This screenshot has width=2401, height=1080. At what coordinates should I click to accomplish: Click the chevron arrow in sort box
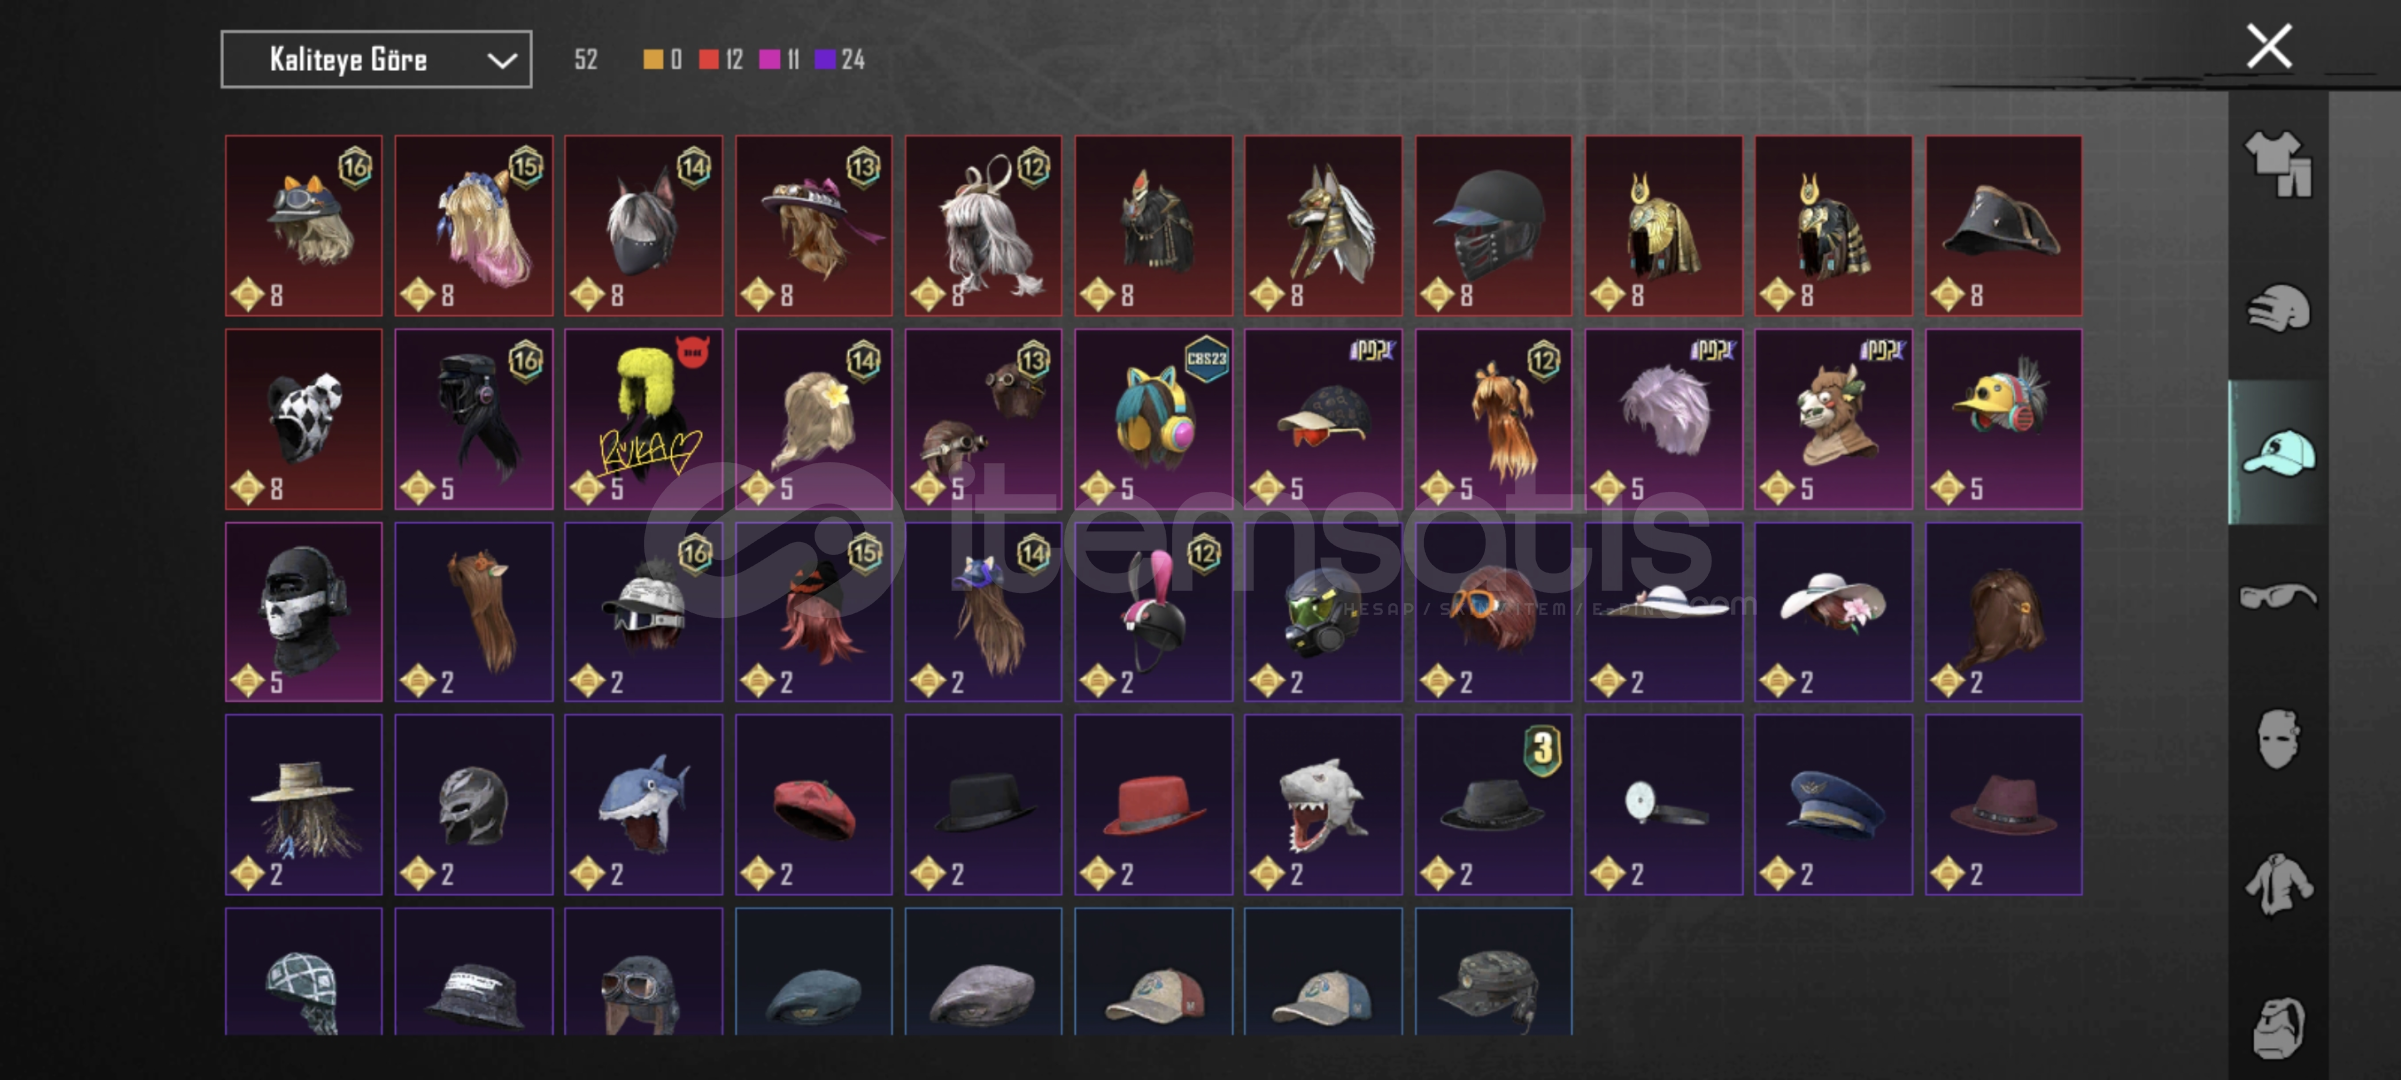coord(502,61)
